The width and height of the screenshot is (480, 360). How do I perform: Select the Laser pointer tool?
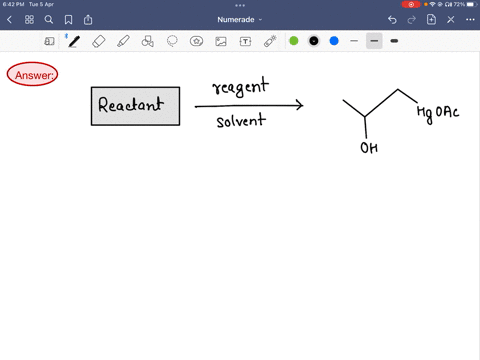(270, 41)
